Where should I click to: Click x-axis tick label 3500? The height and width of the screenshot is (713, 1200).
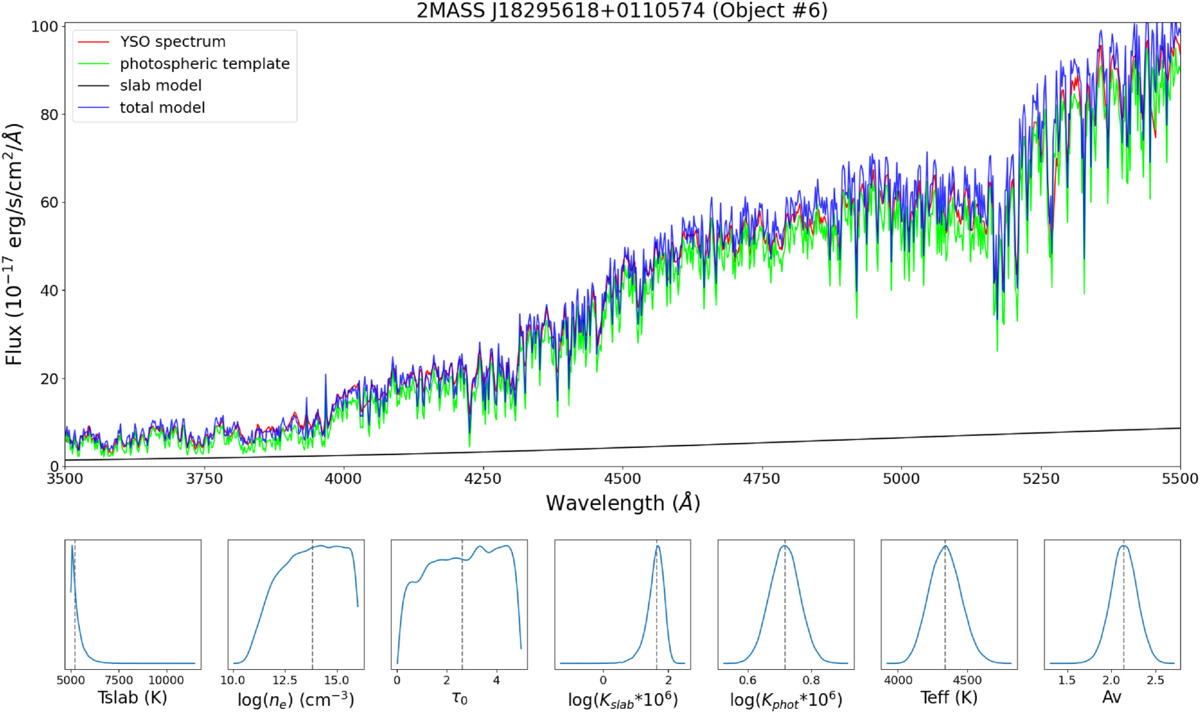tap(65, 479)
